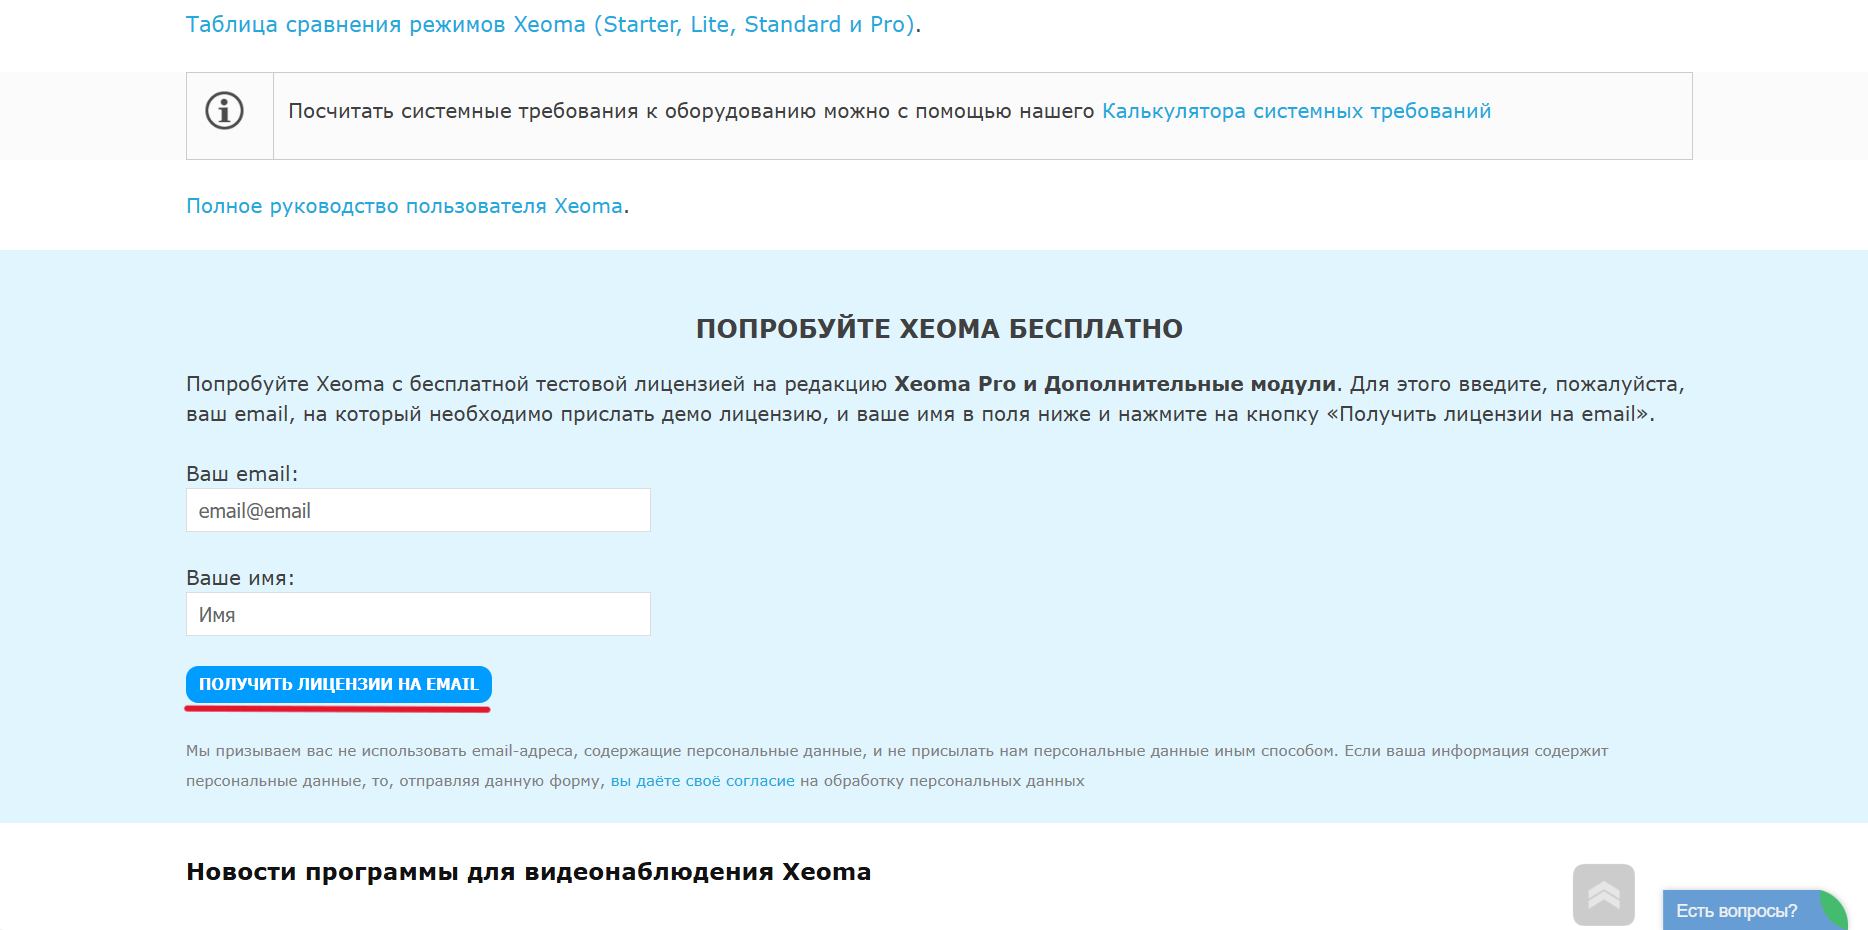Image resolution: width=1868 pixels, height=930 pixels.
Task: Click heading 'Попробуйте Xeoma бесплатно'
Action: [x=939, y=329]
